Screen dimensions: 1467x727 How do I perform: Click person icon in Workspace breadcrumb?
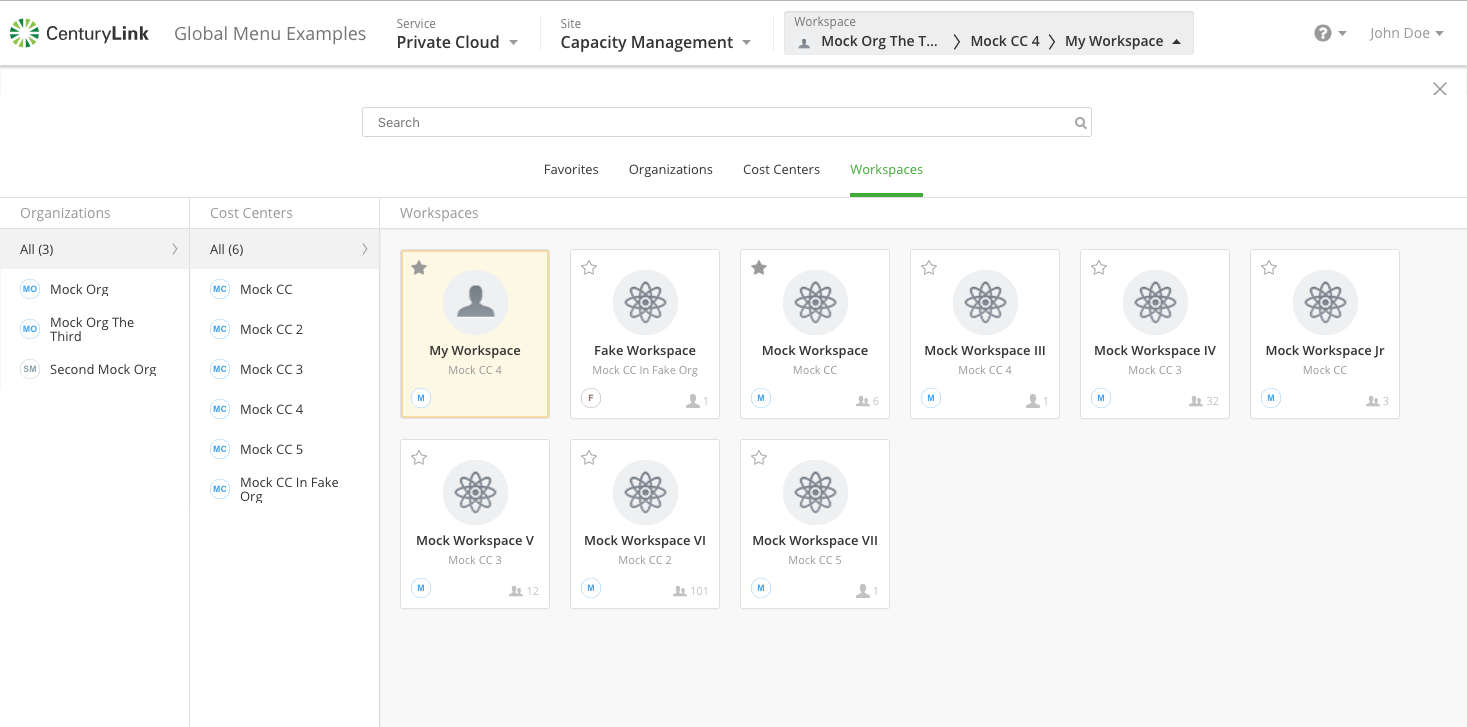[x=804, y=42]
